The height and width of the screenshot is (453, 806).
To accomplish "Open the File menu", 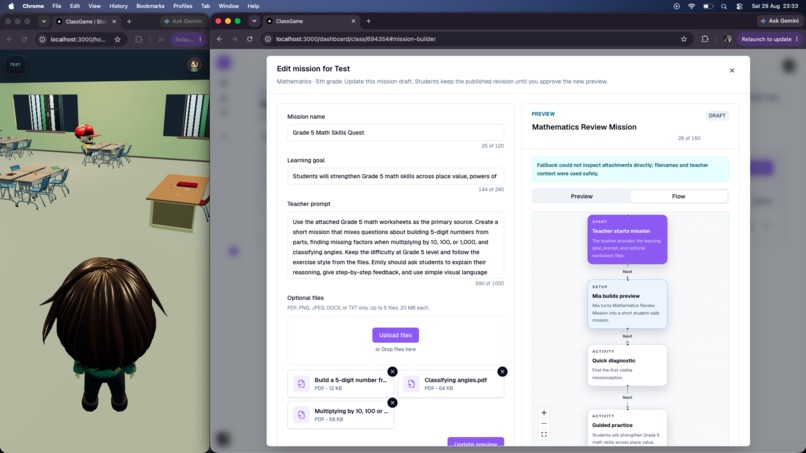I will [x=57, y=6].
